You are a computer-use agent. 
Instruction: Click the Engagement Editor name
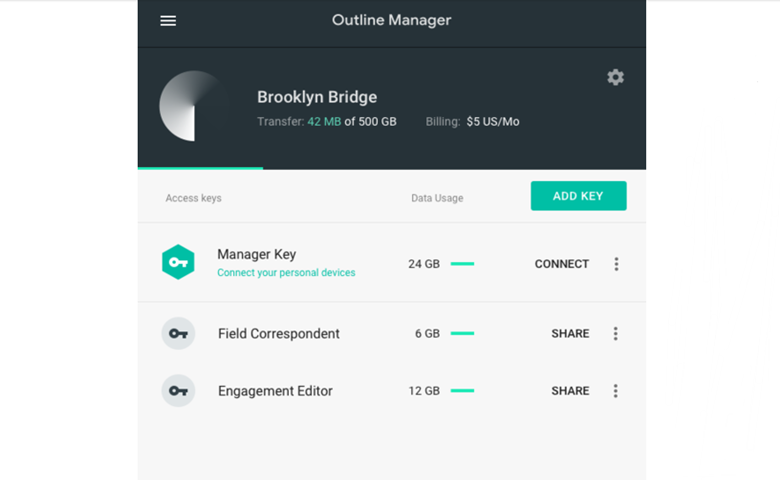275,391
